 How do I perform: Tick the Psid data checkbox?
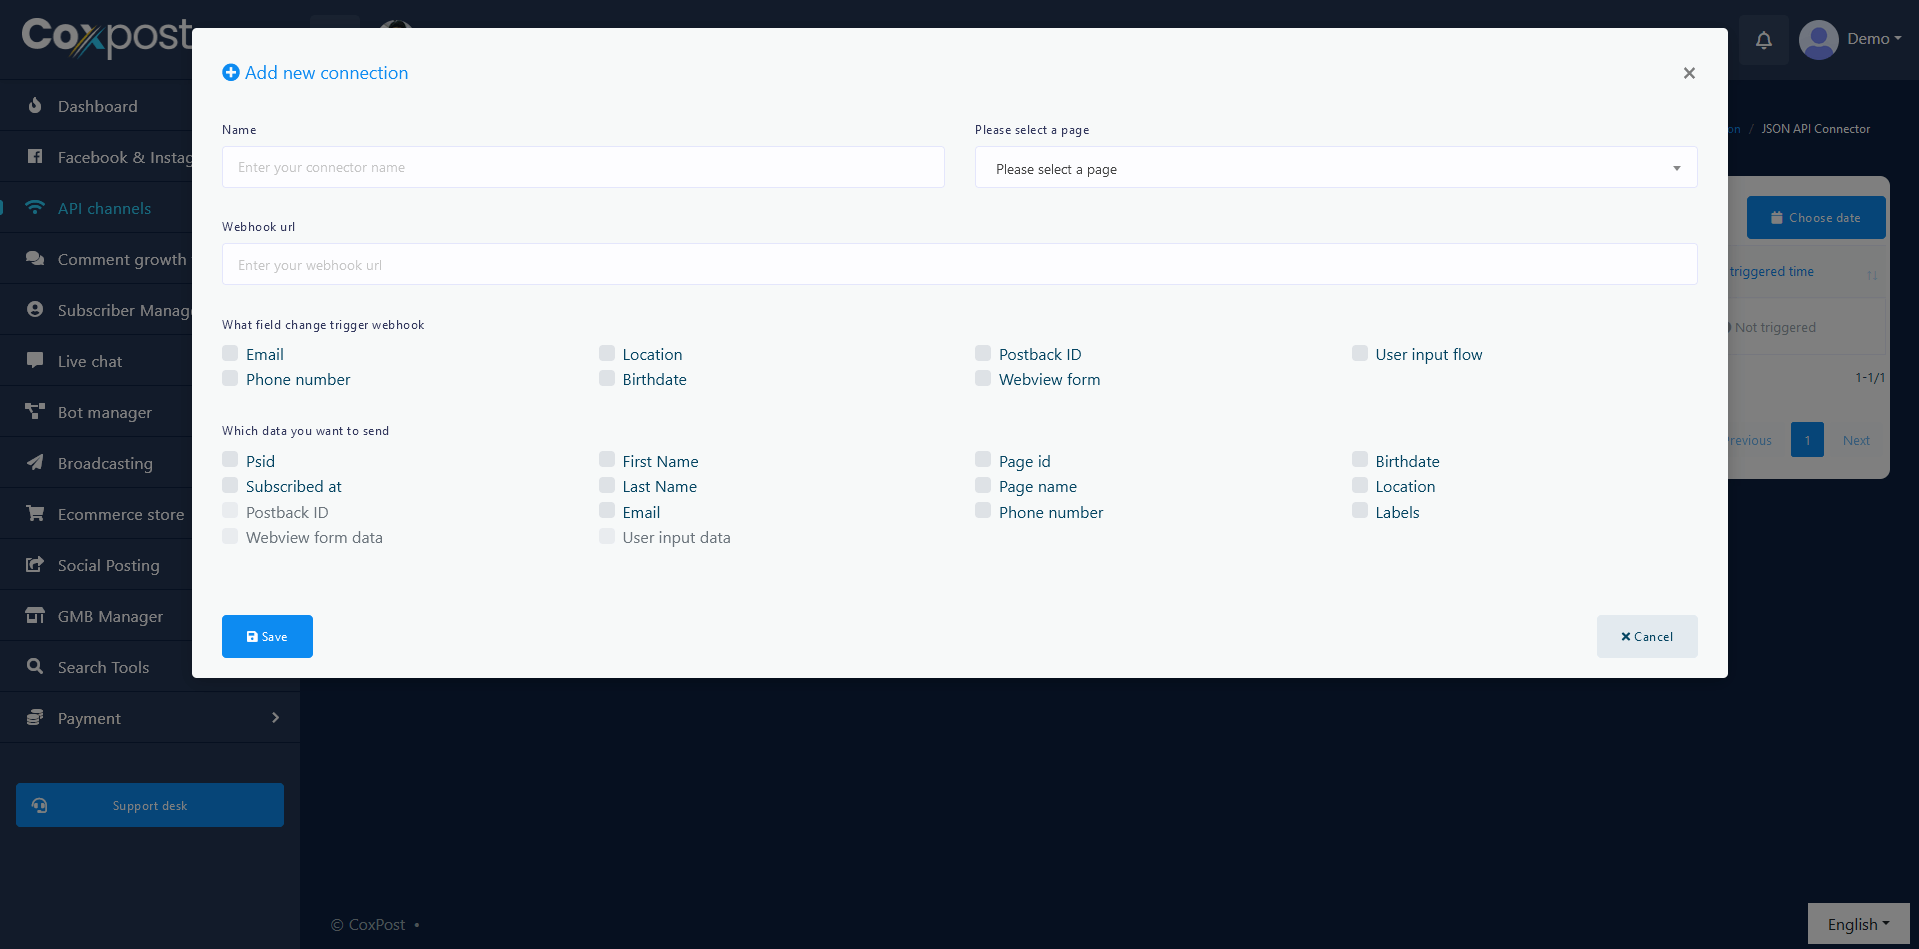pyautogui.click(x=230, y=460)
